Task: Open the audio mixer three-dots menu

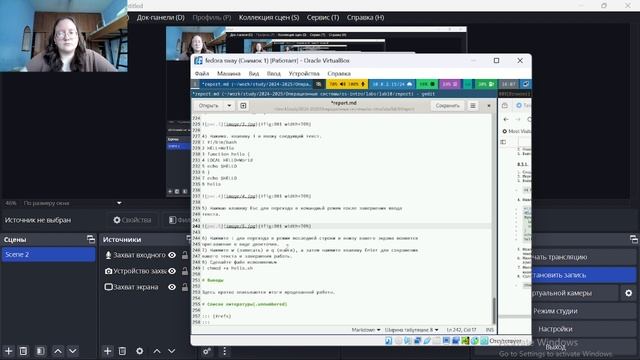Action: (224, 351)
